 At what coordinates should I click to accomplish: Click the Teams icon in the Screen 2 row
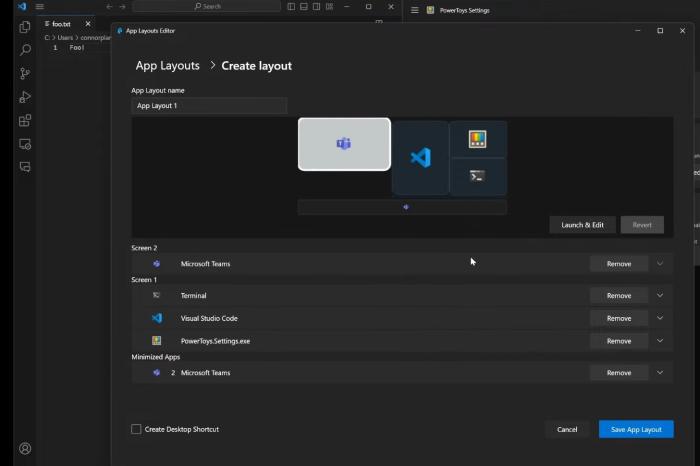156,264
